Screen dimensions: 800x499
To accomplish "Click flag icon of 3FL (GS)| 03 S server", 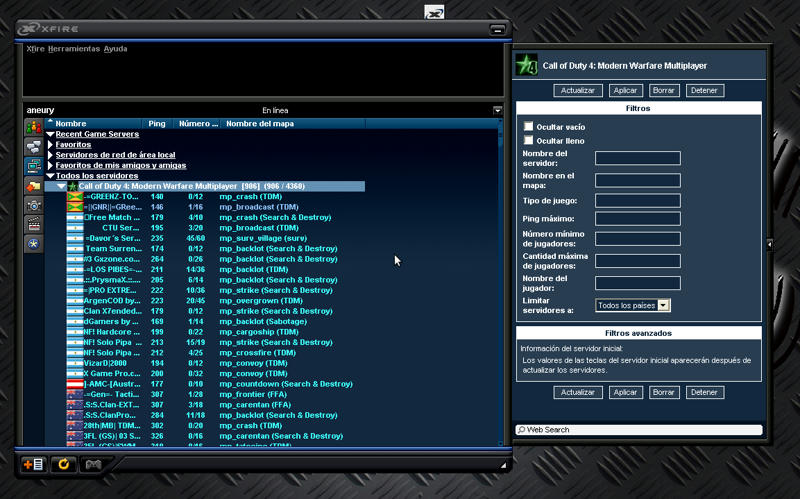I will [x=75, y=436].
